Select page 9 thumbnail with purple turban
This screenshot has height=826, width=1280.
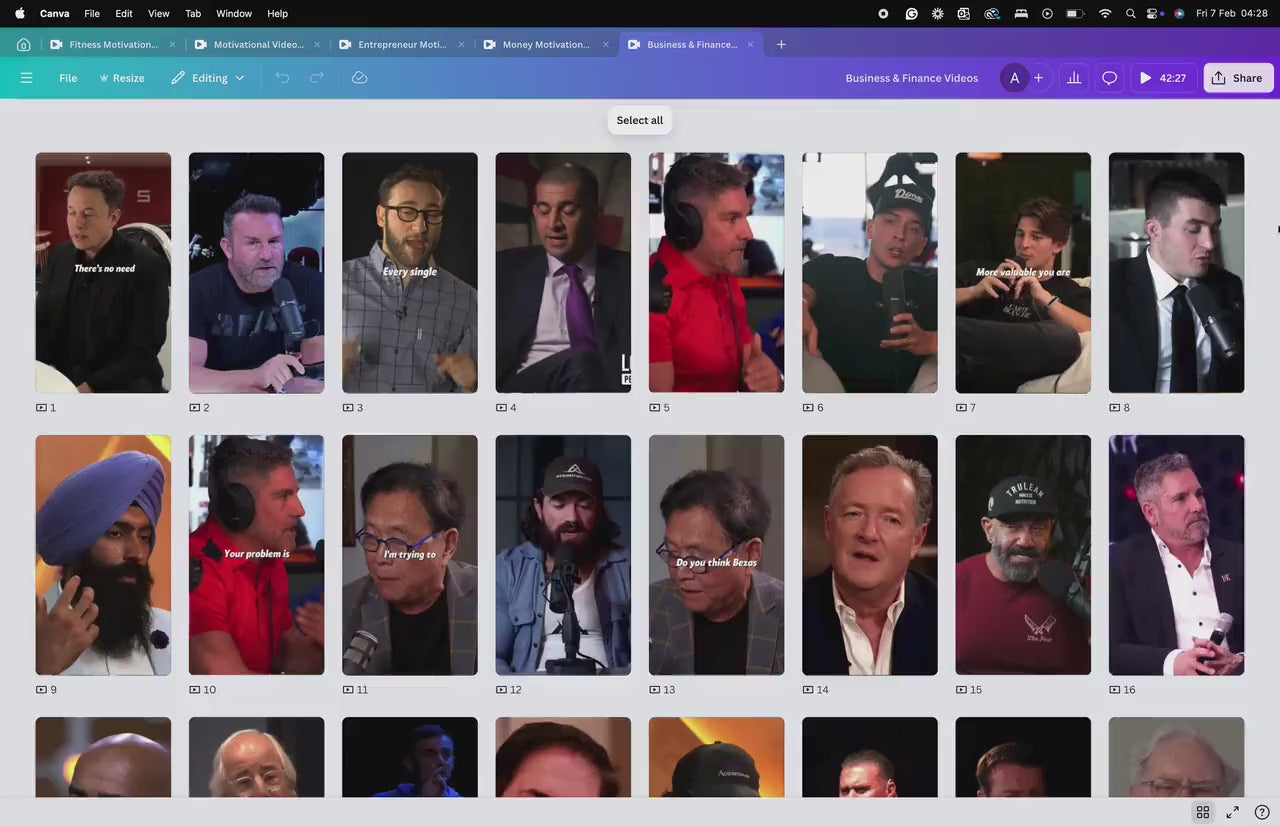click(103, 555)
